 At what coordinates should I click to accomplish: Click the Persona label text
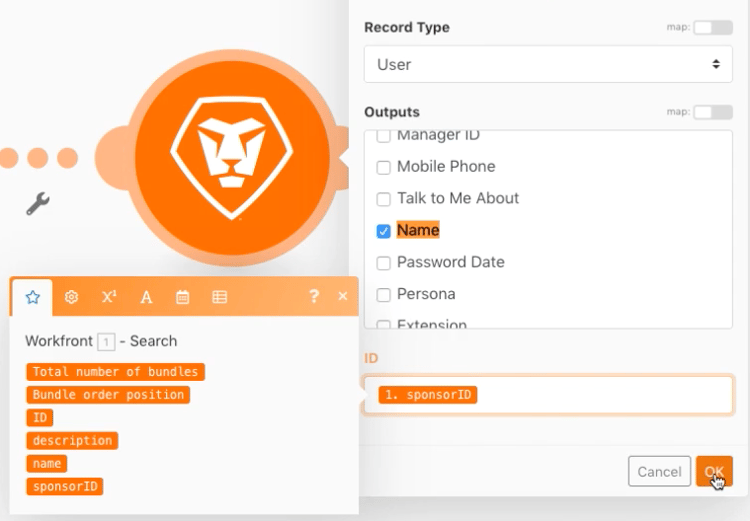426,294
